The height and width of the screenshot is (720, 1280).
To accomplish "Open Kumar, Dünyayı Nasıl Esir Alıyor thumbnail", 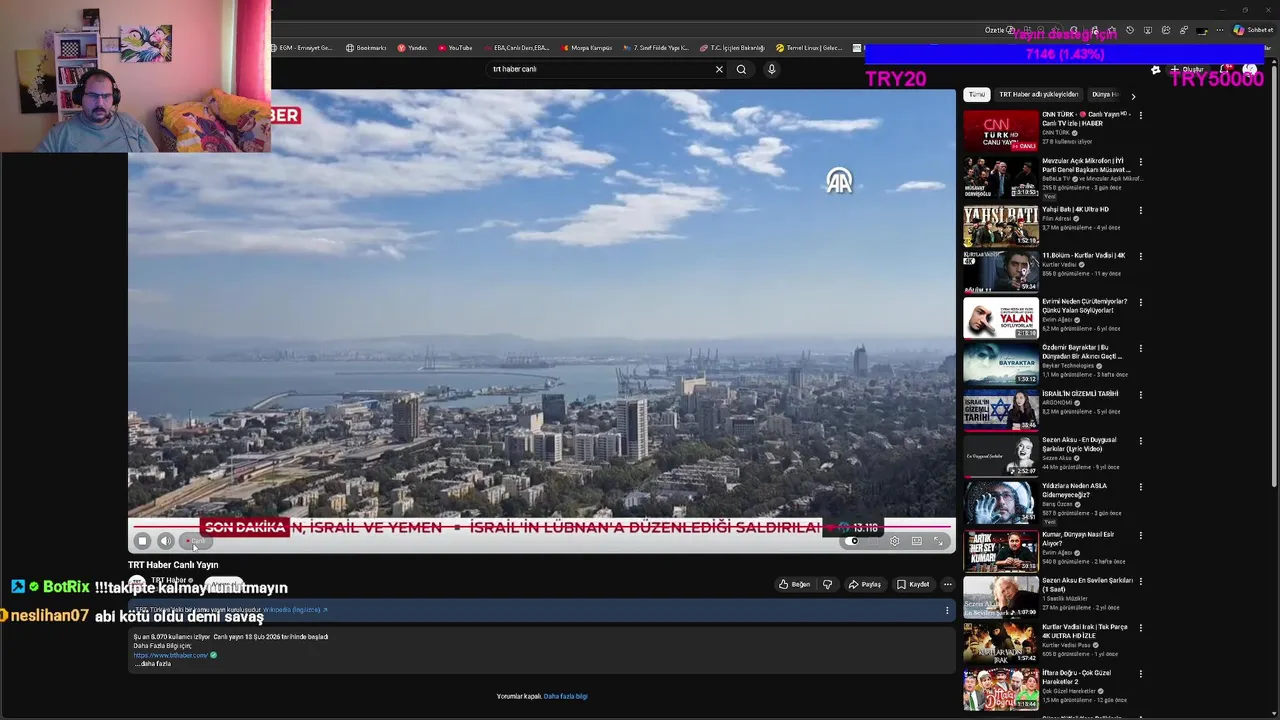I will [x=1001, y=550].
